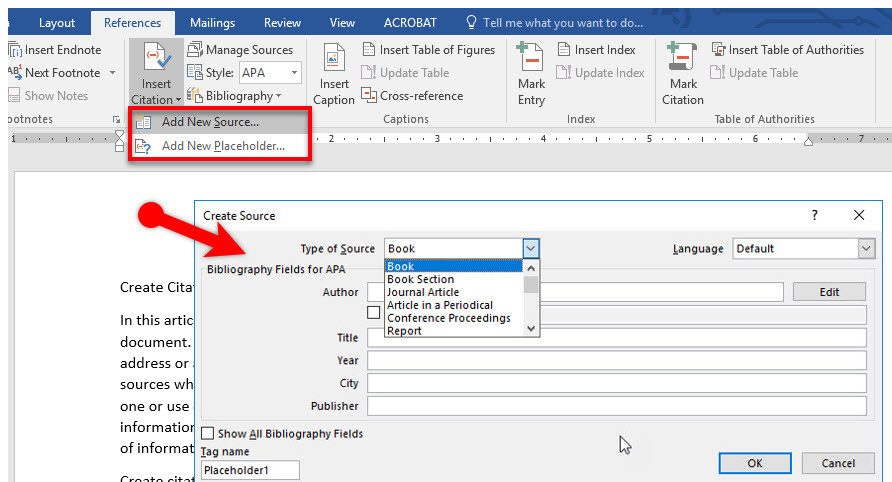Choose Add New Source menu item
Image resolution: width=892 pixels, height=482 pixels.
pyautogui.click(x=220, y=122)
